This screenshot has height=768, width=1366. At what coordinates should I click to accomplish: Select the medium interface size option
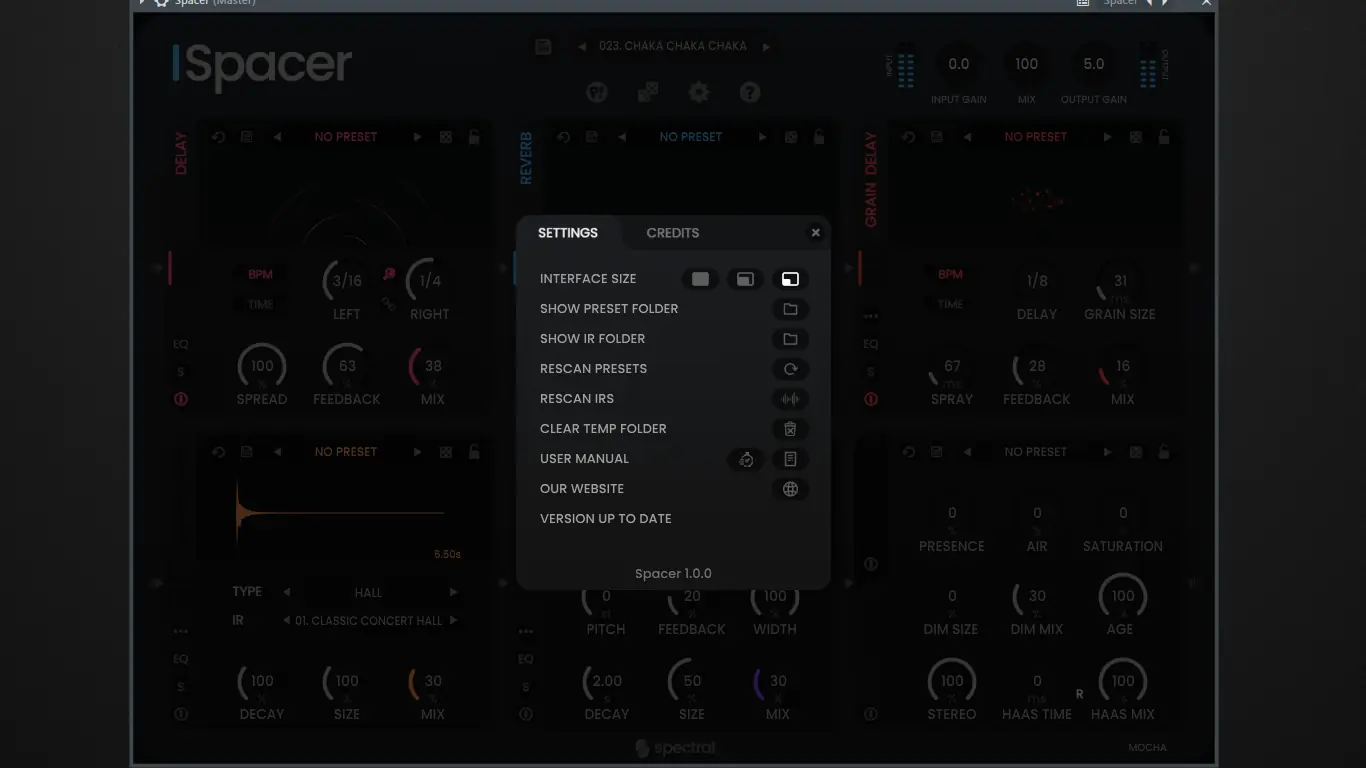pyautogui.click(x=745, y=279)
